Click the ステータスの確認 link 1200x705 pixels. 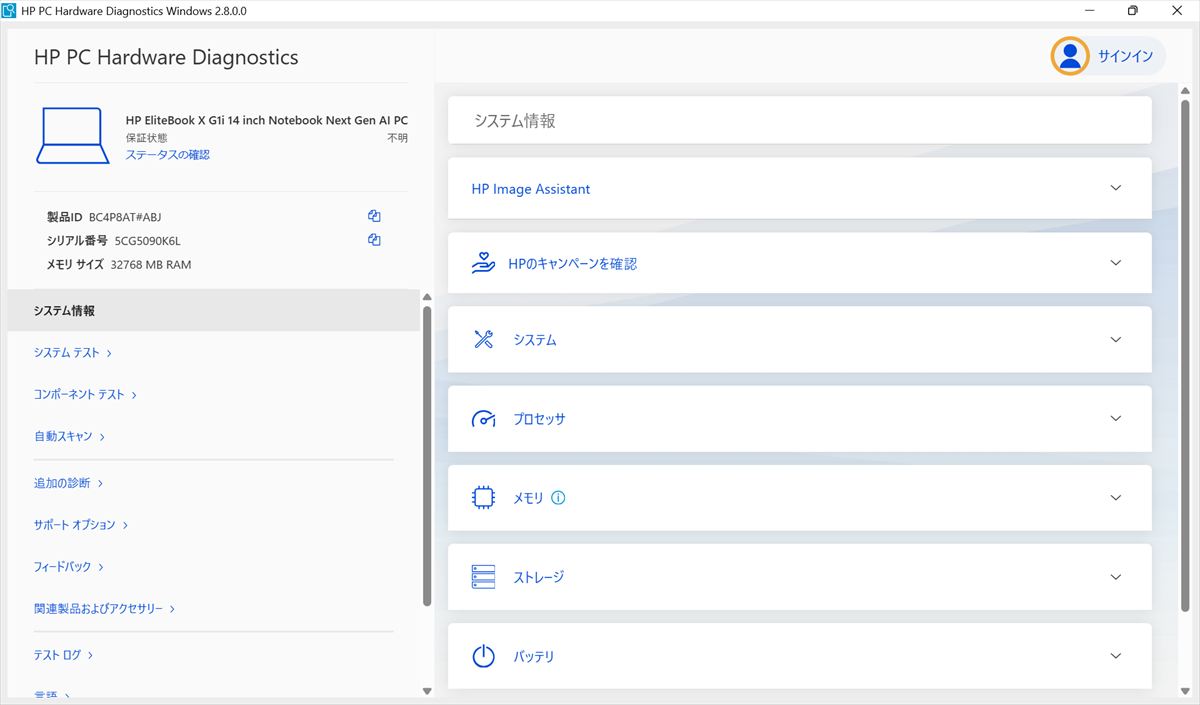click(x=167, y=155)
